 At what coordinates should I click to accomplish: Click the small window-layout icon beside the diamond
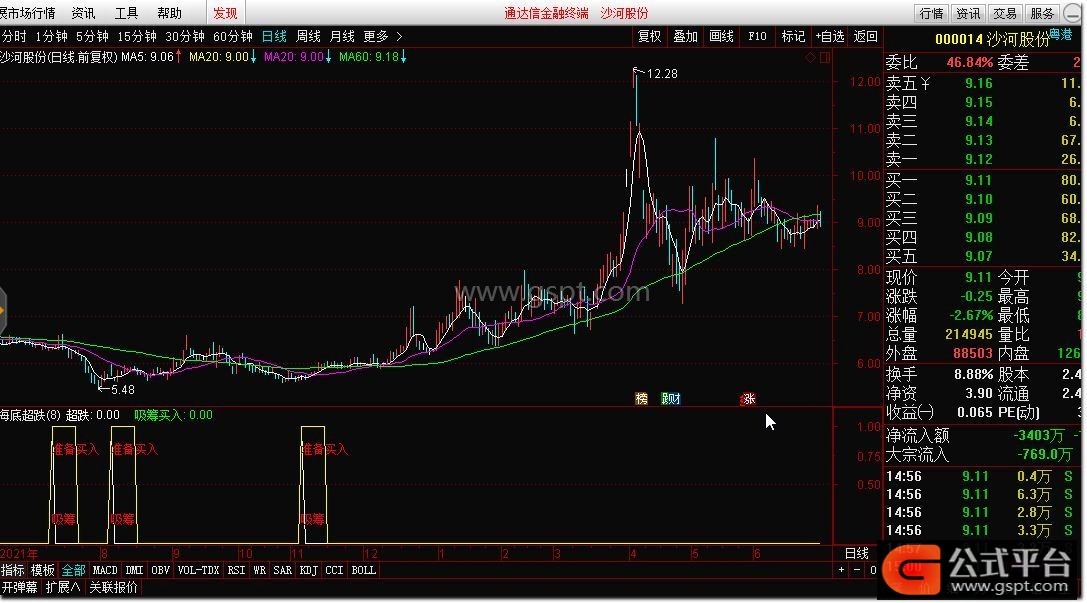[x=825, y=58]
